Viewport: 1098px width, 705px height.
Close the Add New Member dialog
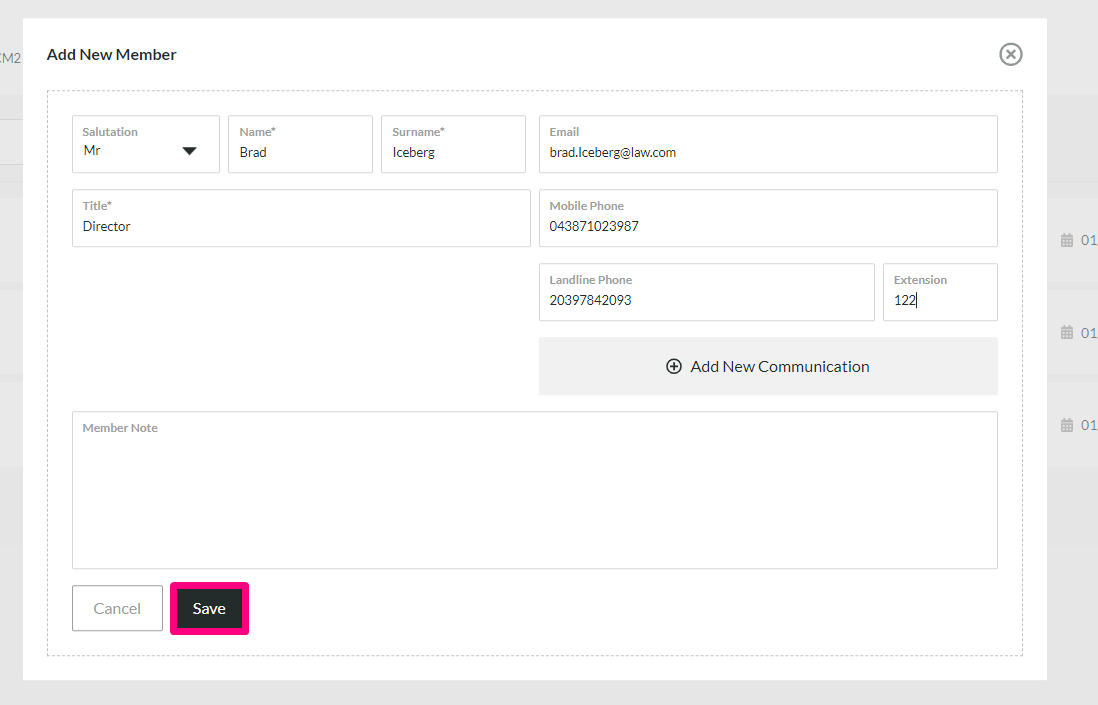1010,55
